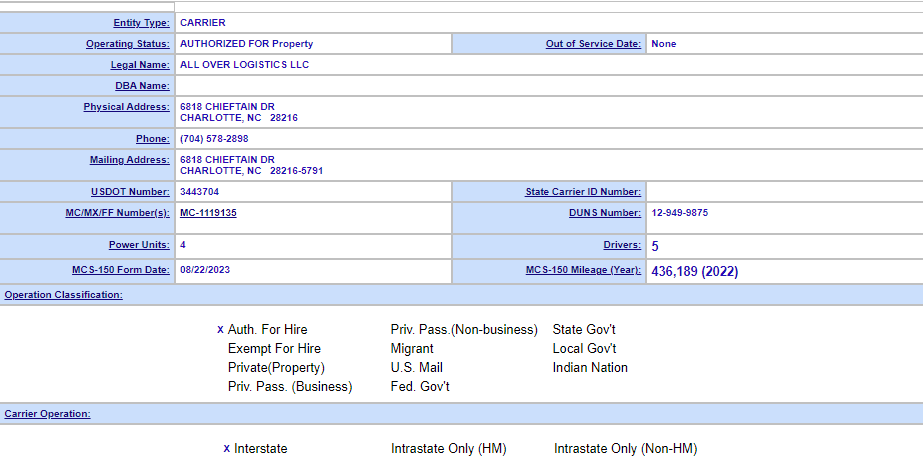The width and height of the screenshot is (923, 462).
Task: Open the Physical Address label link
Action: 127,107
